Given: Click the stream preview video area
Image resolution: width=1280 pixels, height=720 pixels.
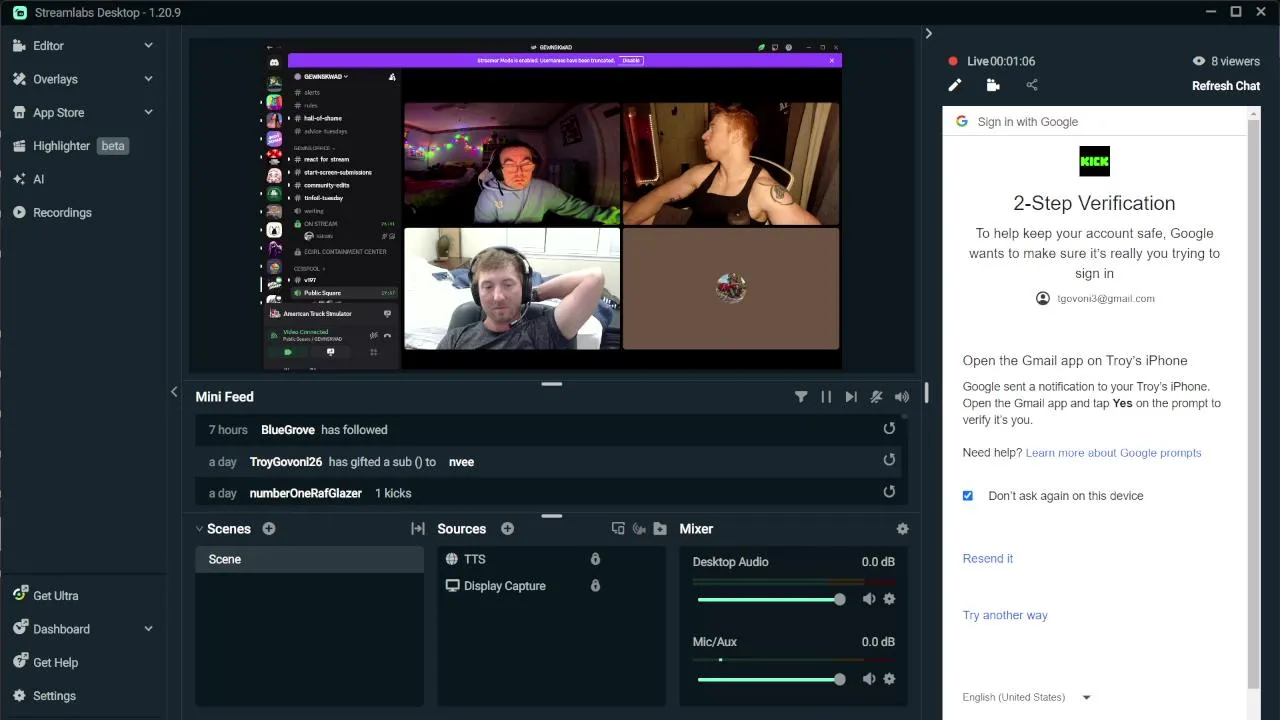Looking at the screenshot, I should [x=552, y=206].
